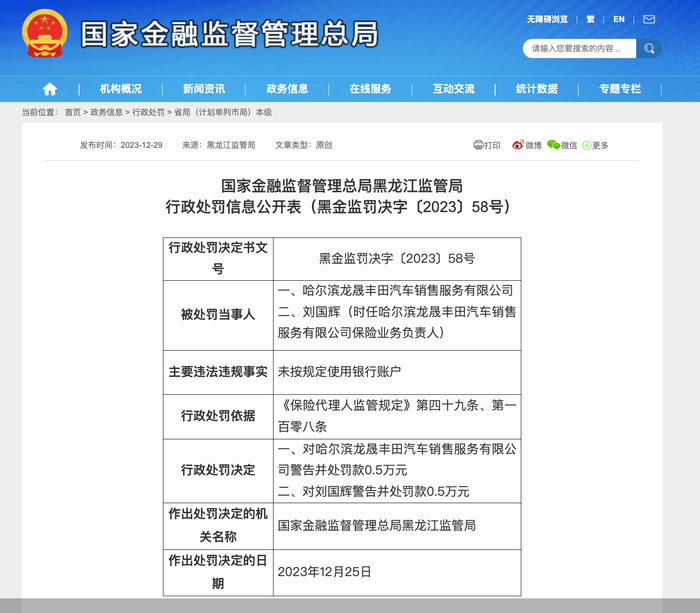This screenshot has width=700, height=613.
Task: Click site title 国家金融监督管理总局
Action: point(229,34)
